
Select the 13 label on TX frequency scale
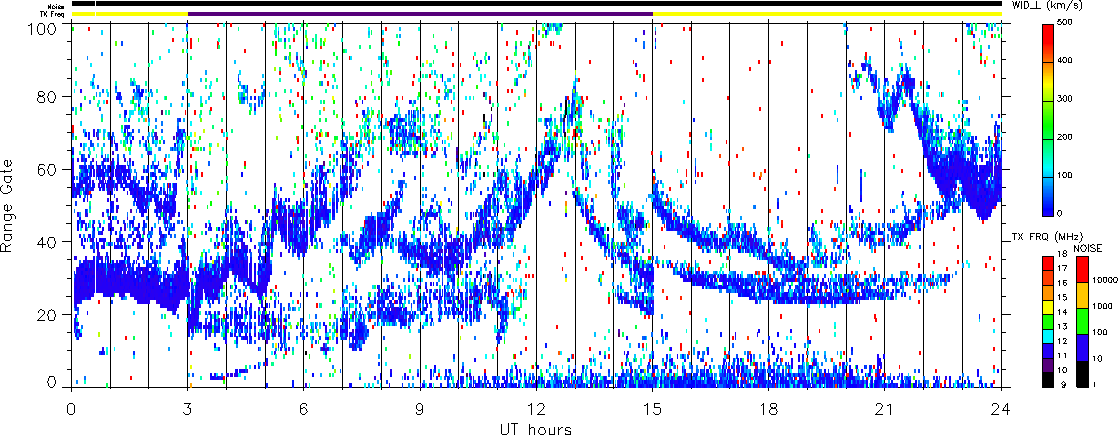click(1062, 326)
